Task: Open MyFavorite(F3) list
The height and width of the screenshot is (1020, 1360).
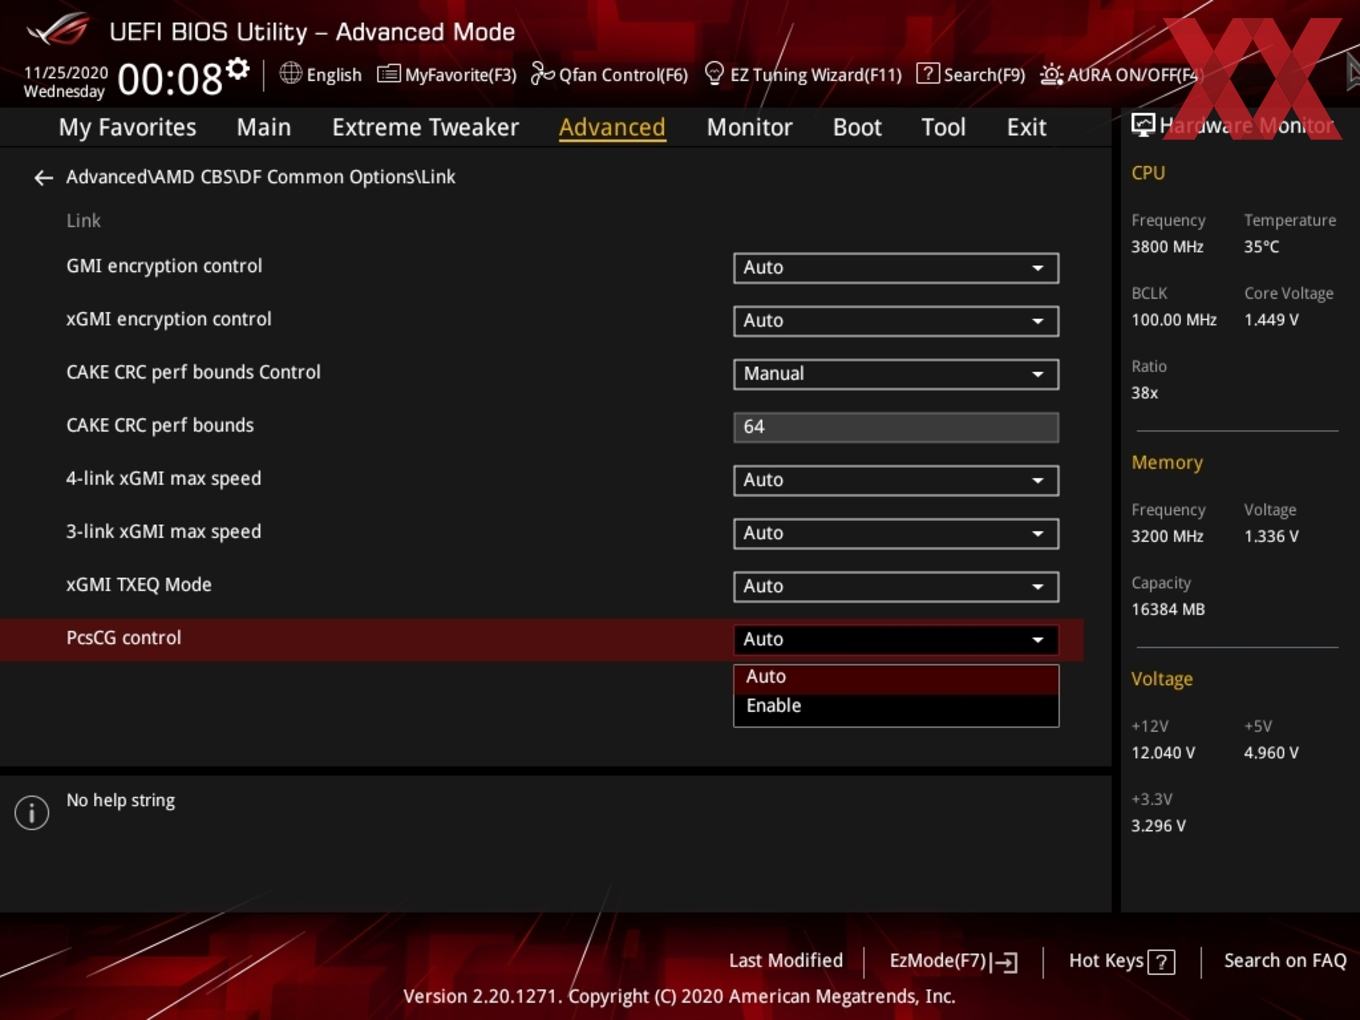Action: [446, 74]
